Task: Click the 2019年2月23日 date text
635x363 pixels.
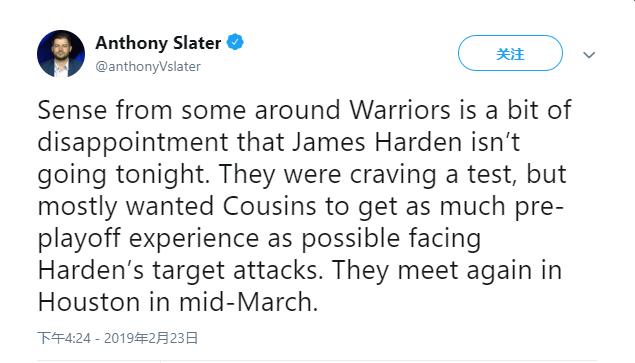Action: click(x=151, y=338)
